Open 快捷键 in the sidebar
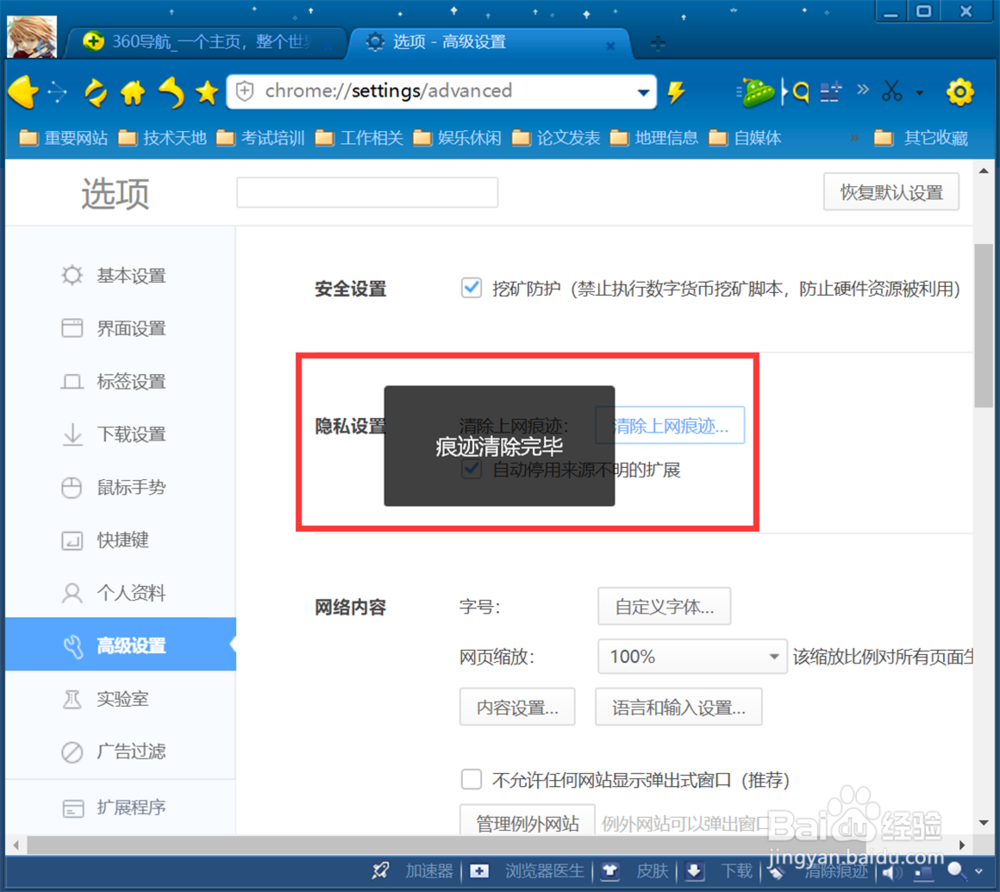Image resolution: width=1000 pixels, height=892 pixels. 121,540
